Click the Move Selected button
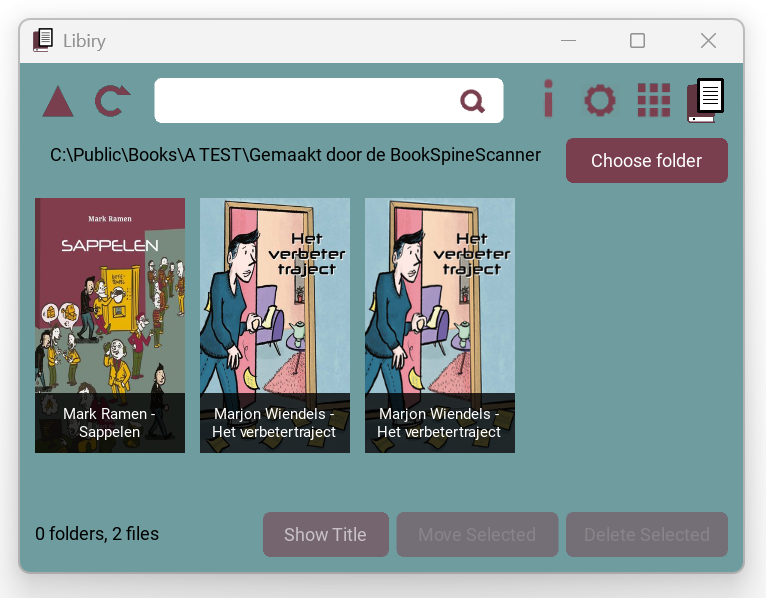Viewport: 766px width, 598px height. (x=477, y=535)
